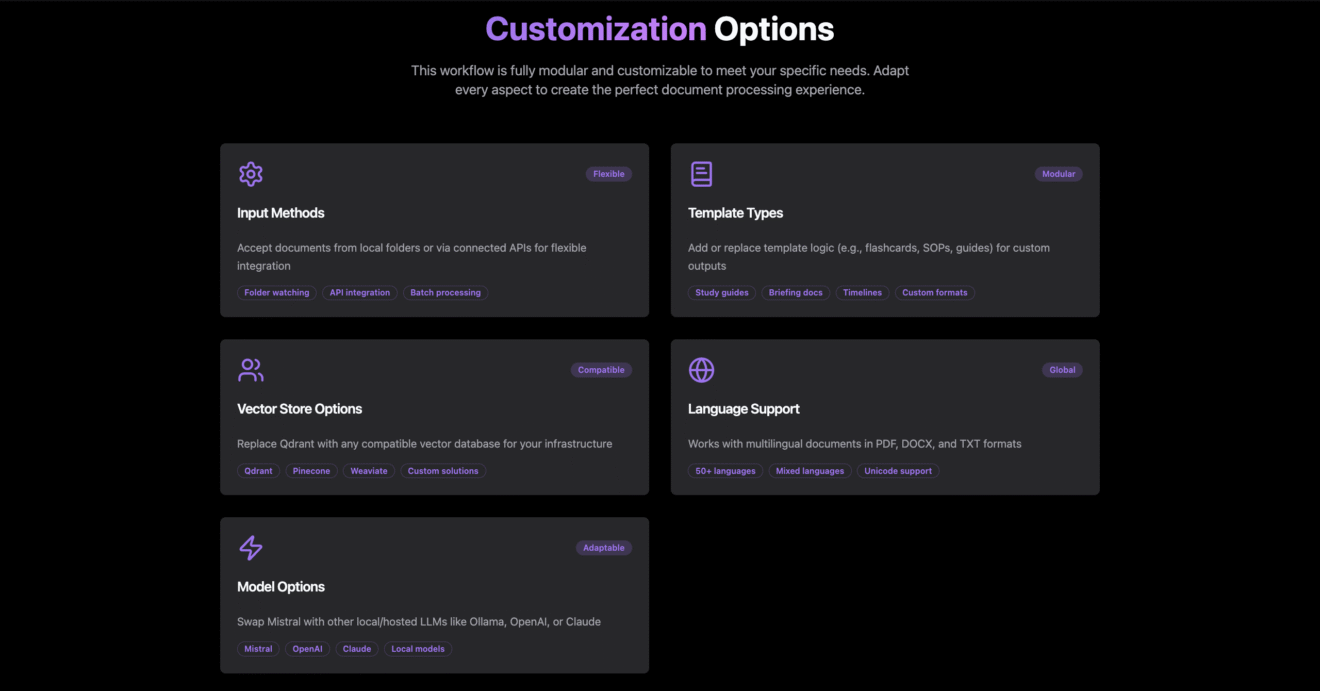The height and width of the screenshot is (691, 1320).
Task: Click the book icon above Template Types
Action: pyautogui.click(x=702, y=174)
